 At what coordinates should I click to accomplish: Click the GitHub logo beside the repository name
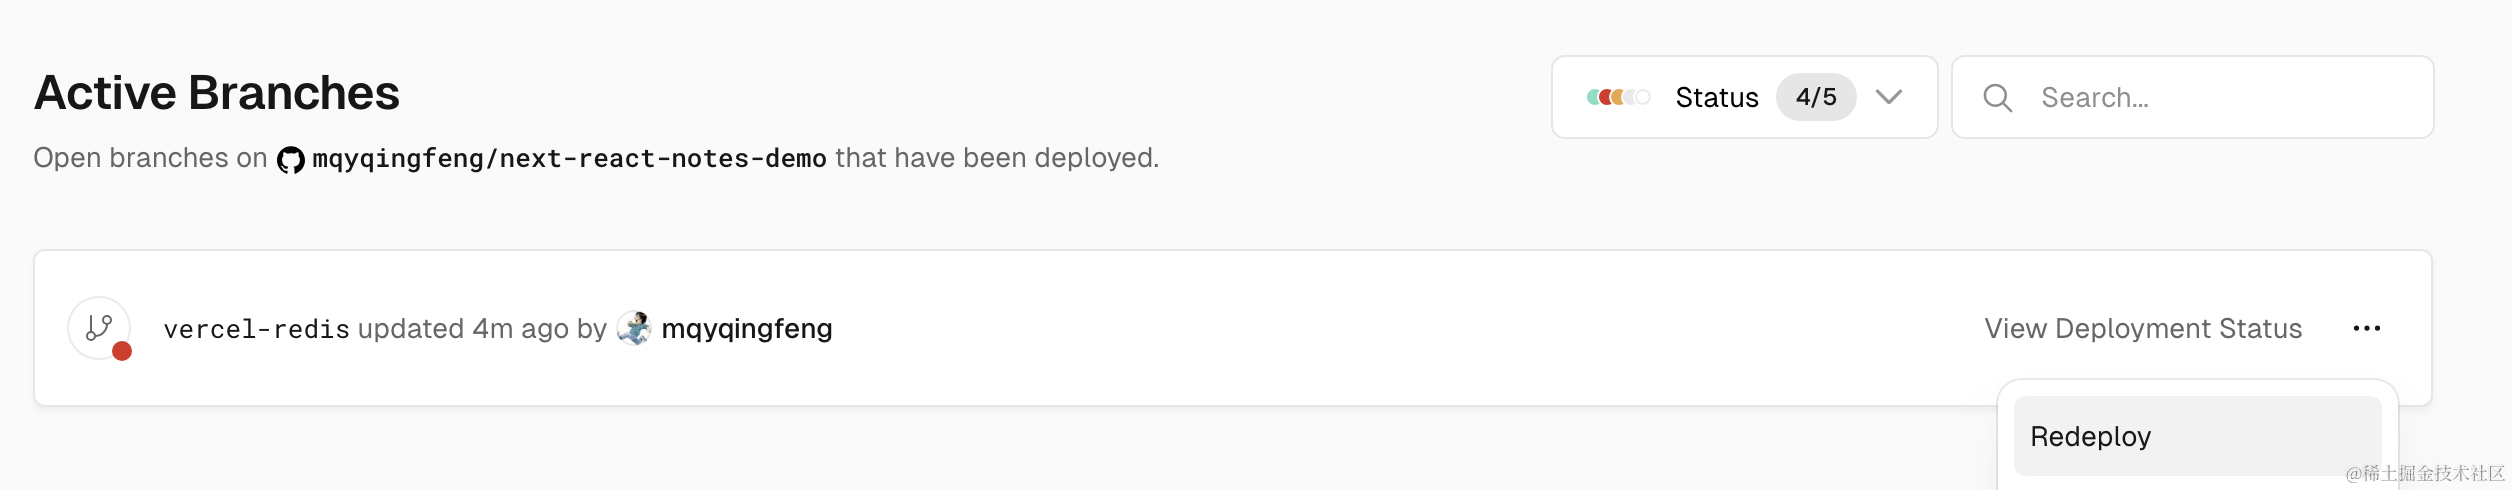click(290, 159)
